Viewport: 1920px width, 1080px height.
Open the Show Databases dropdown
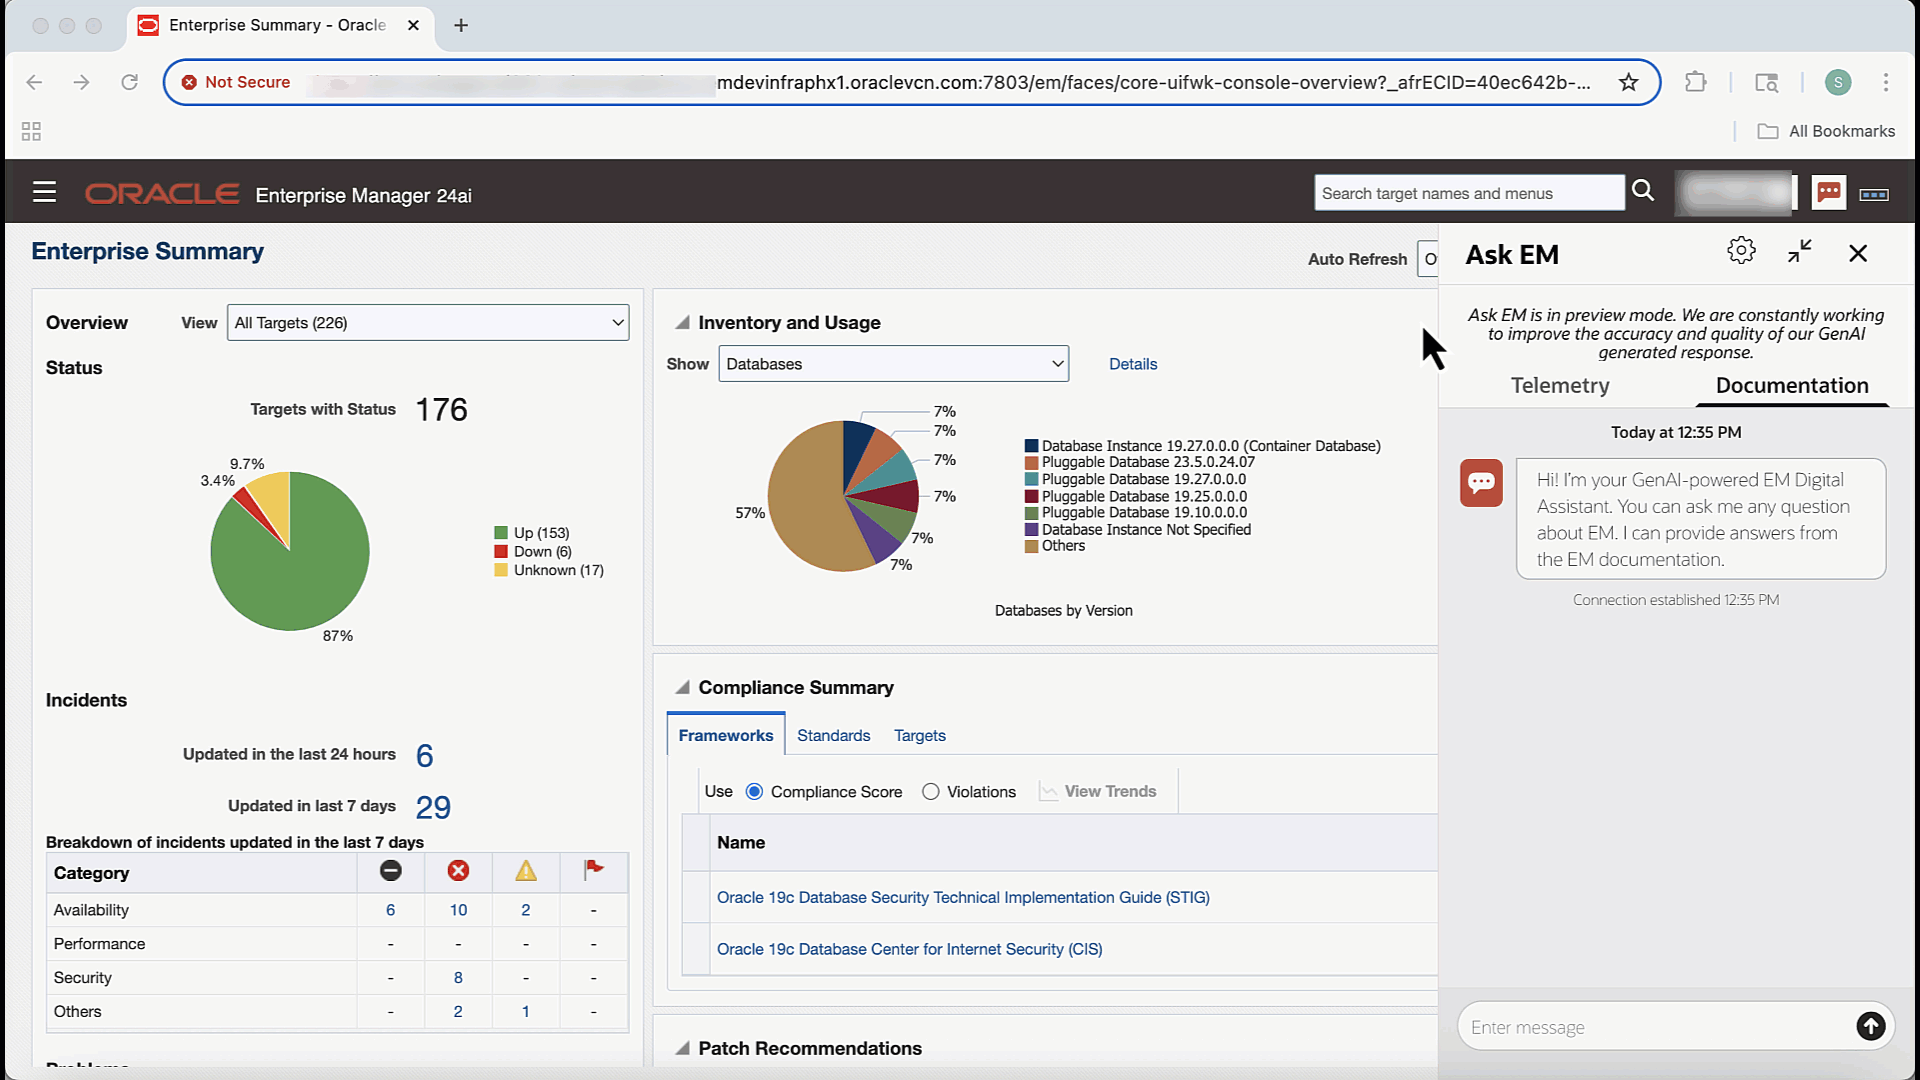(x=893, y=364)
